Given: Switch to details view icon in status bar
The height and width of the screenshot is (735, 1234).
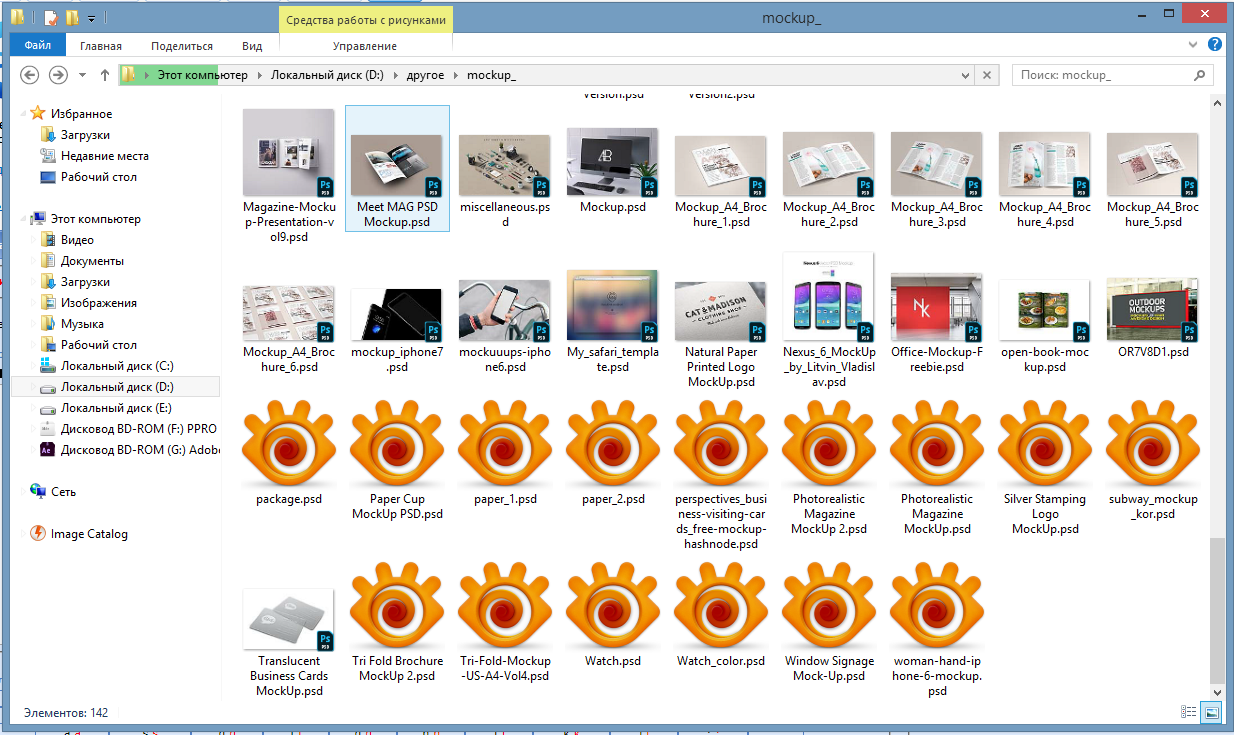Looking at the screenshot, I should (x=1188, y=713).
